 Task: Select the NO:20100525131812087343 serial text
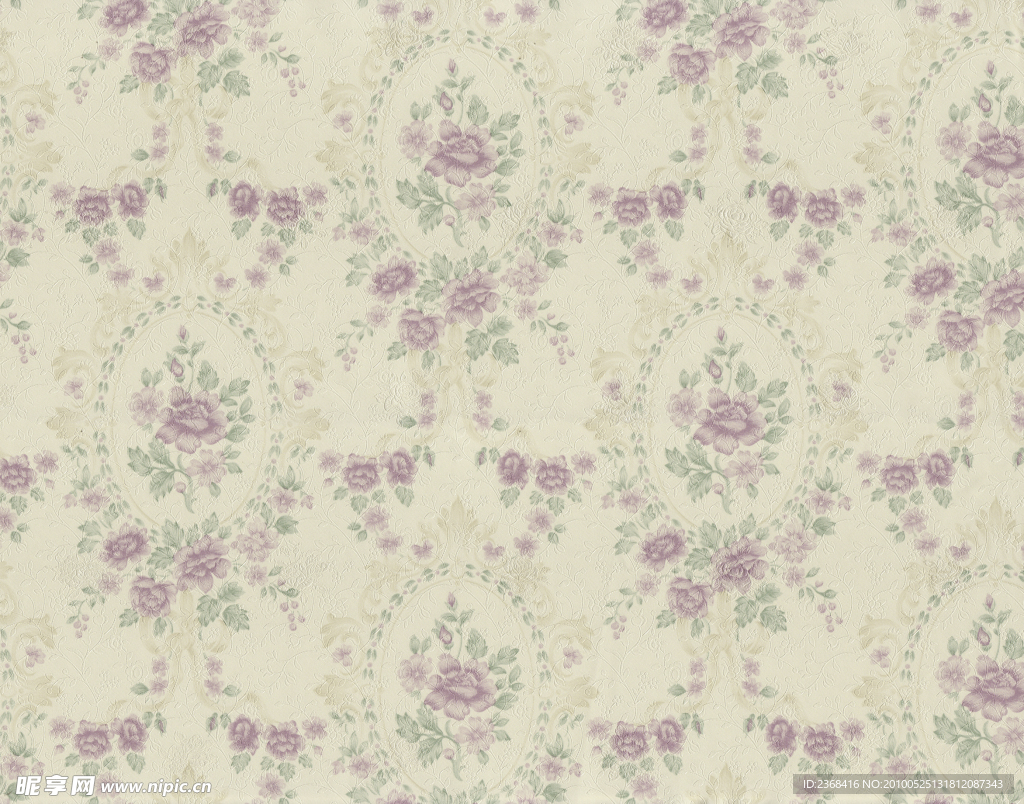(x=950, y=786)
